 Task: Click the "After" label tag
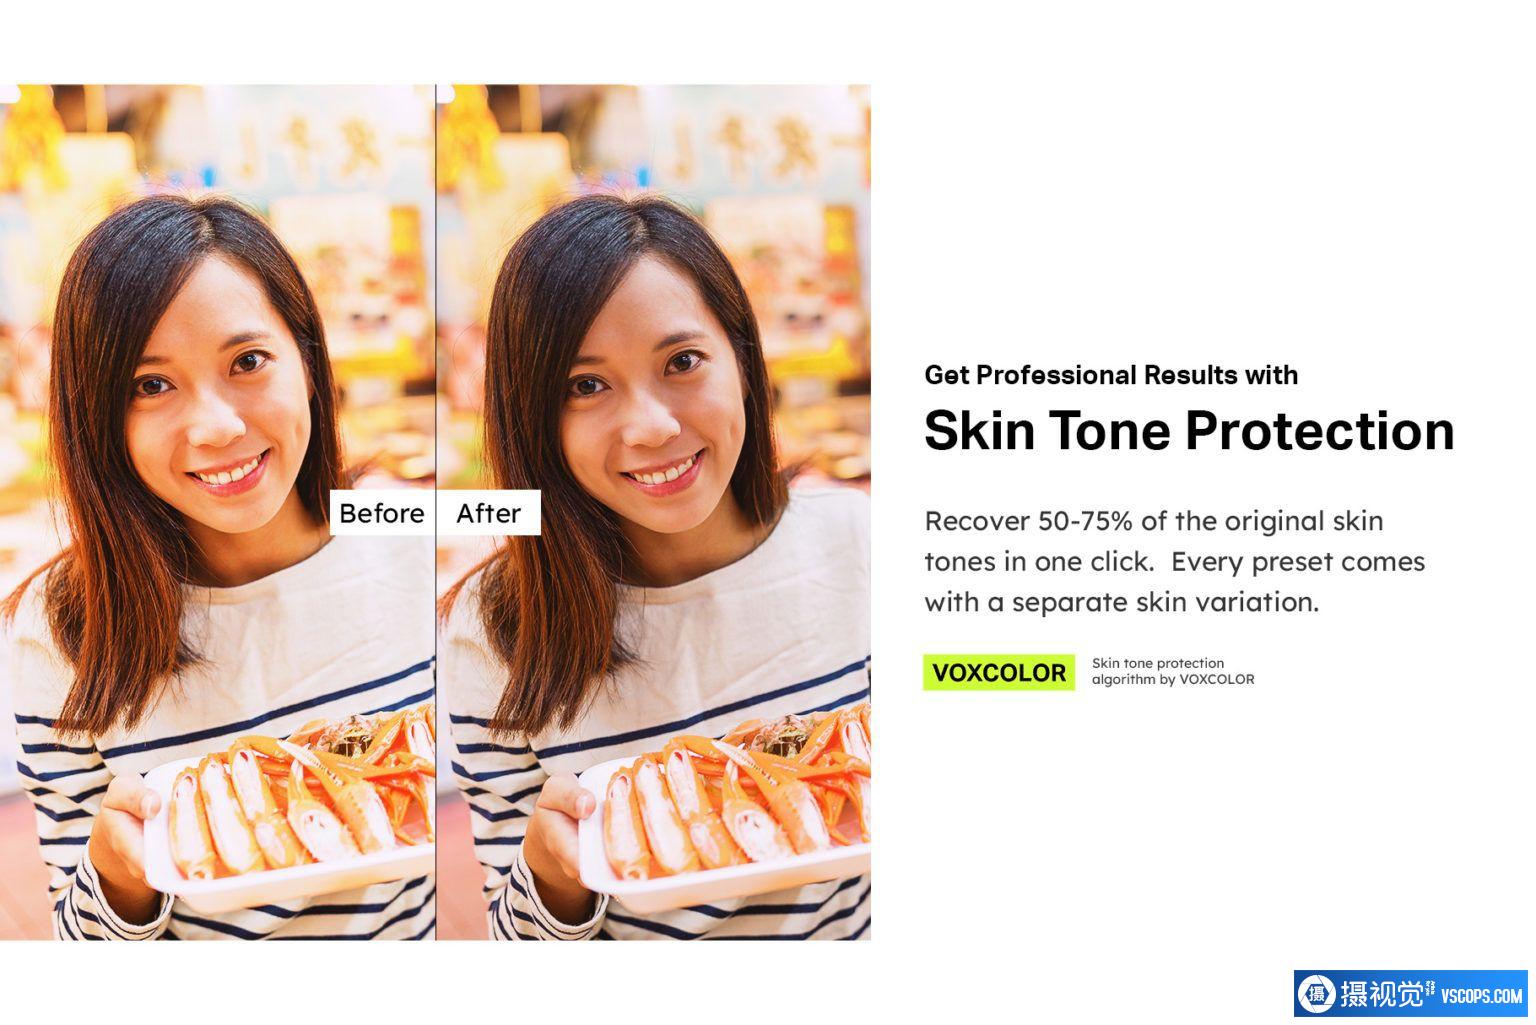tap(489, 513)
